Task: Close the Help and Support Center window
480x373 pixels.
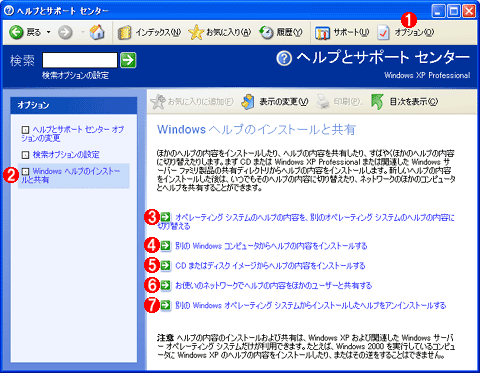Action: tap(469, 11)
